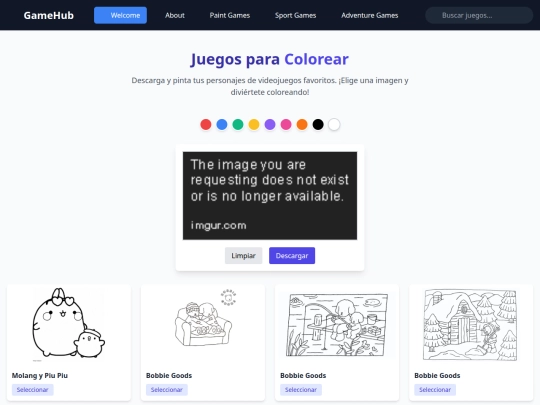Click the coloring canvas with the imgur error
The image size is (540, 405).
pyautogui.click(x=270, y=196)
